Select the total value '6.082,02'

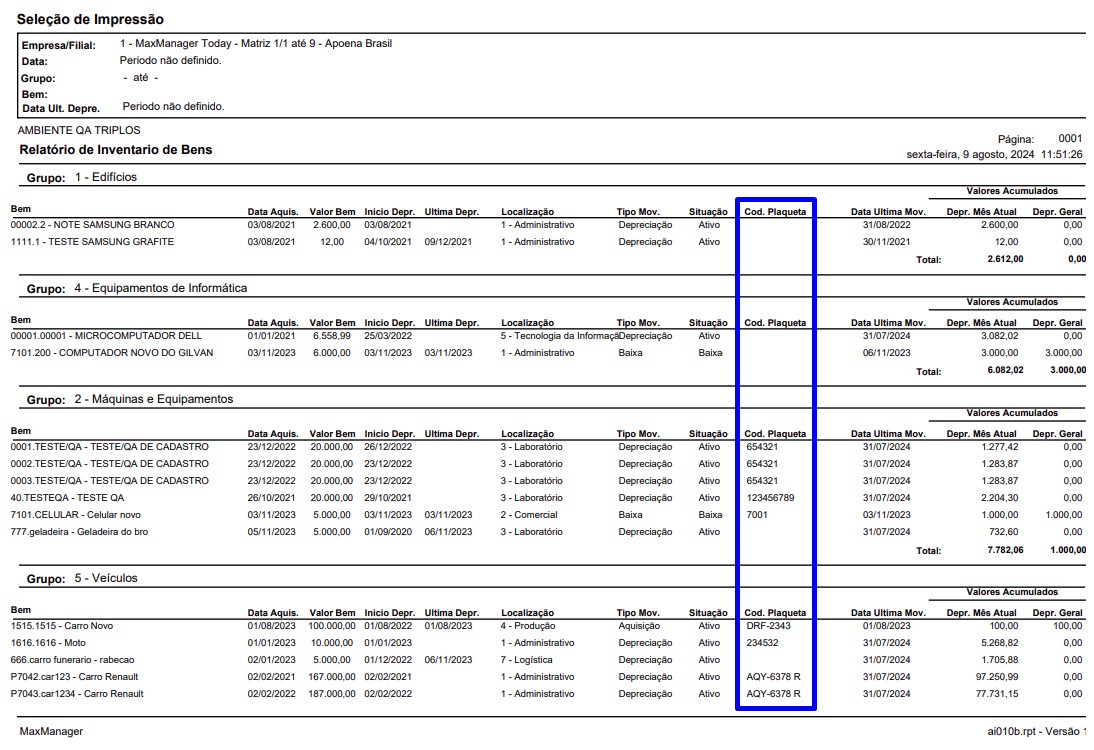click(1005, 370)
